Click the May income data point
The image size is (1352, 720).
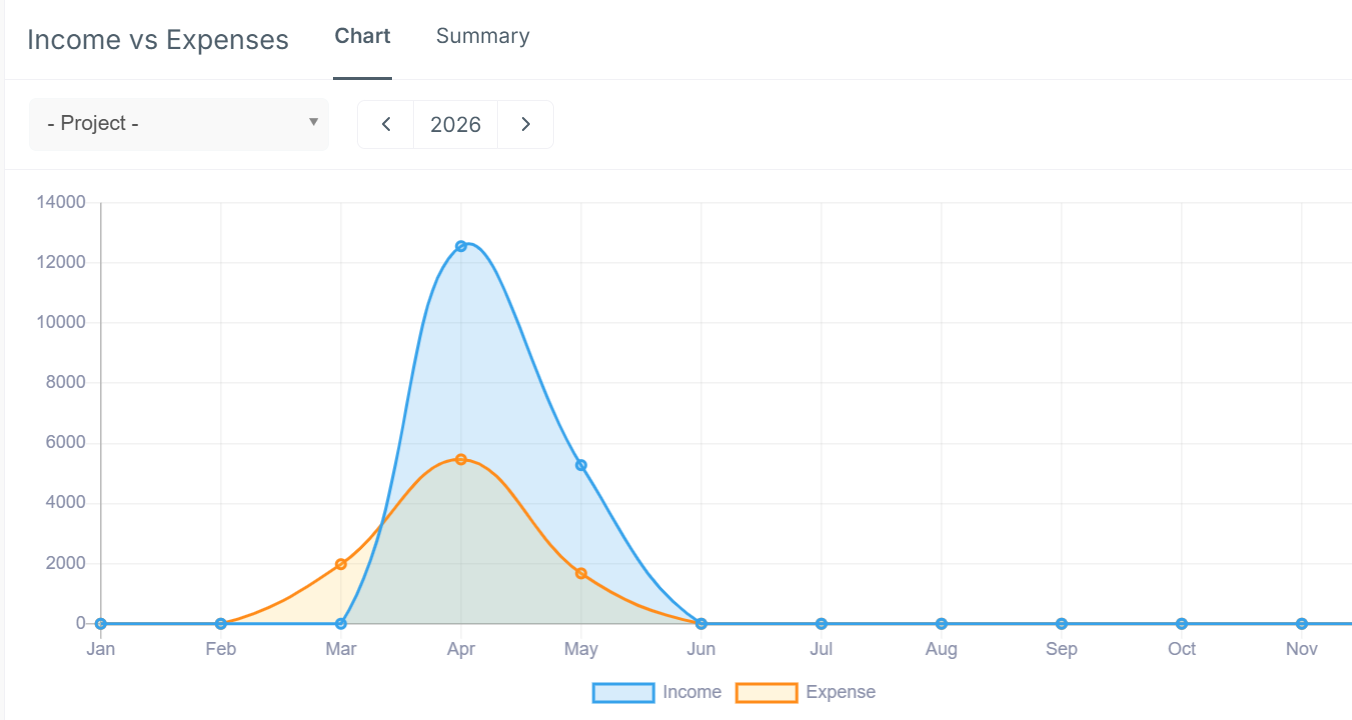click(x=581, y=465)
